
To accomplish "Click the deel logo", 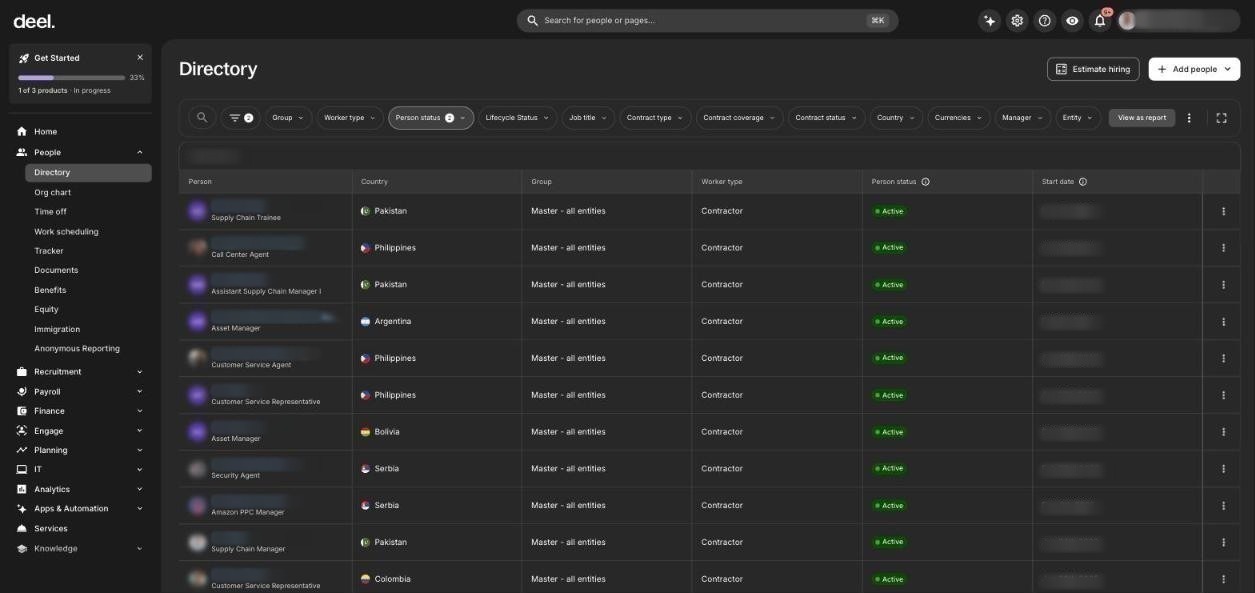I will coord(34,21).
